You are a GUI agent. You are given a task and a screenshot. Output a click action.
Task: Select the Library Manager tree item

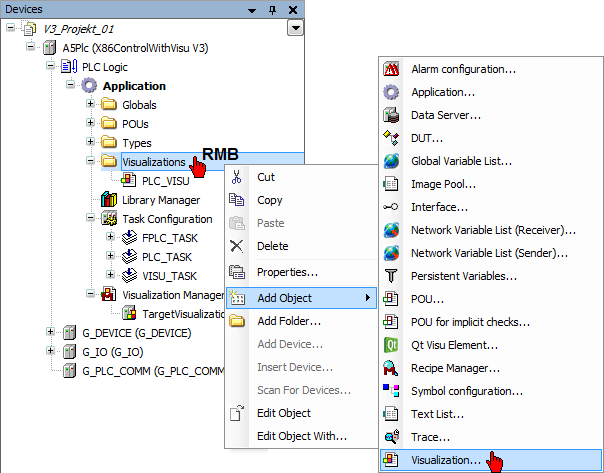pos(161,200)
